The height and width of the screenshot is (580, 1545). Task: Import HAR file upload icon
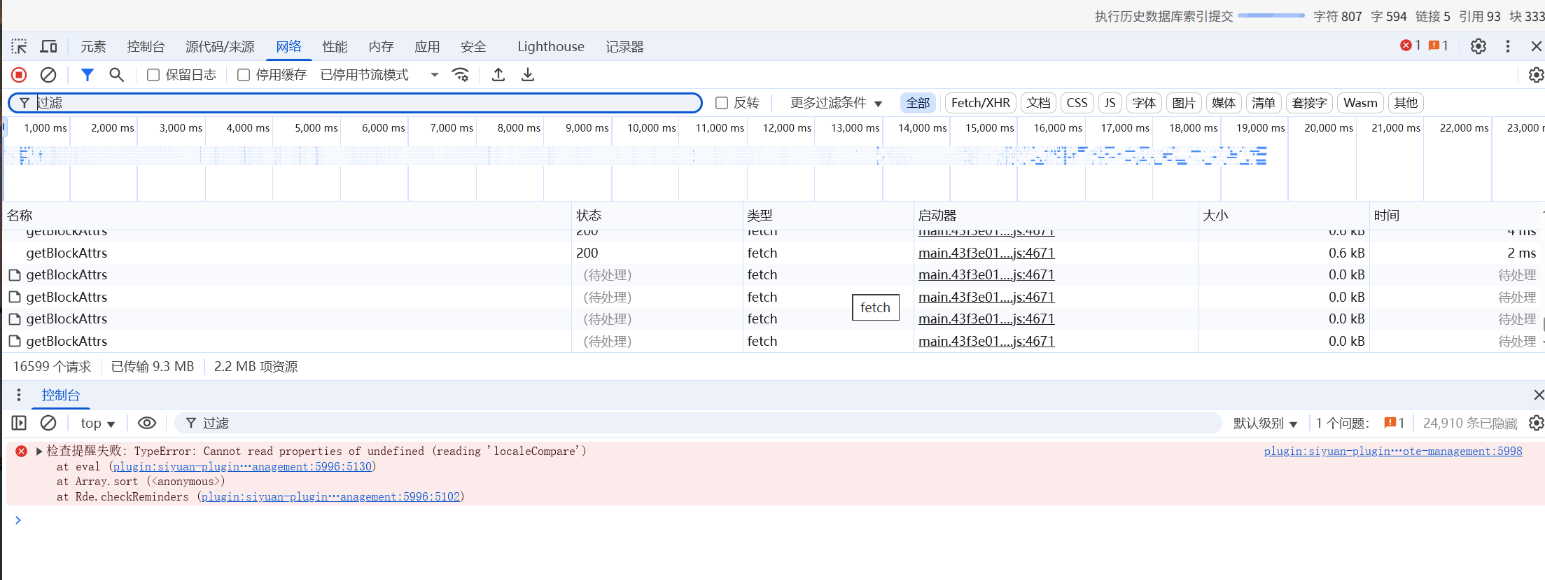tap(498, 74)
